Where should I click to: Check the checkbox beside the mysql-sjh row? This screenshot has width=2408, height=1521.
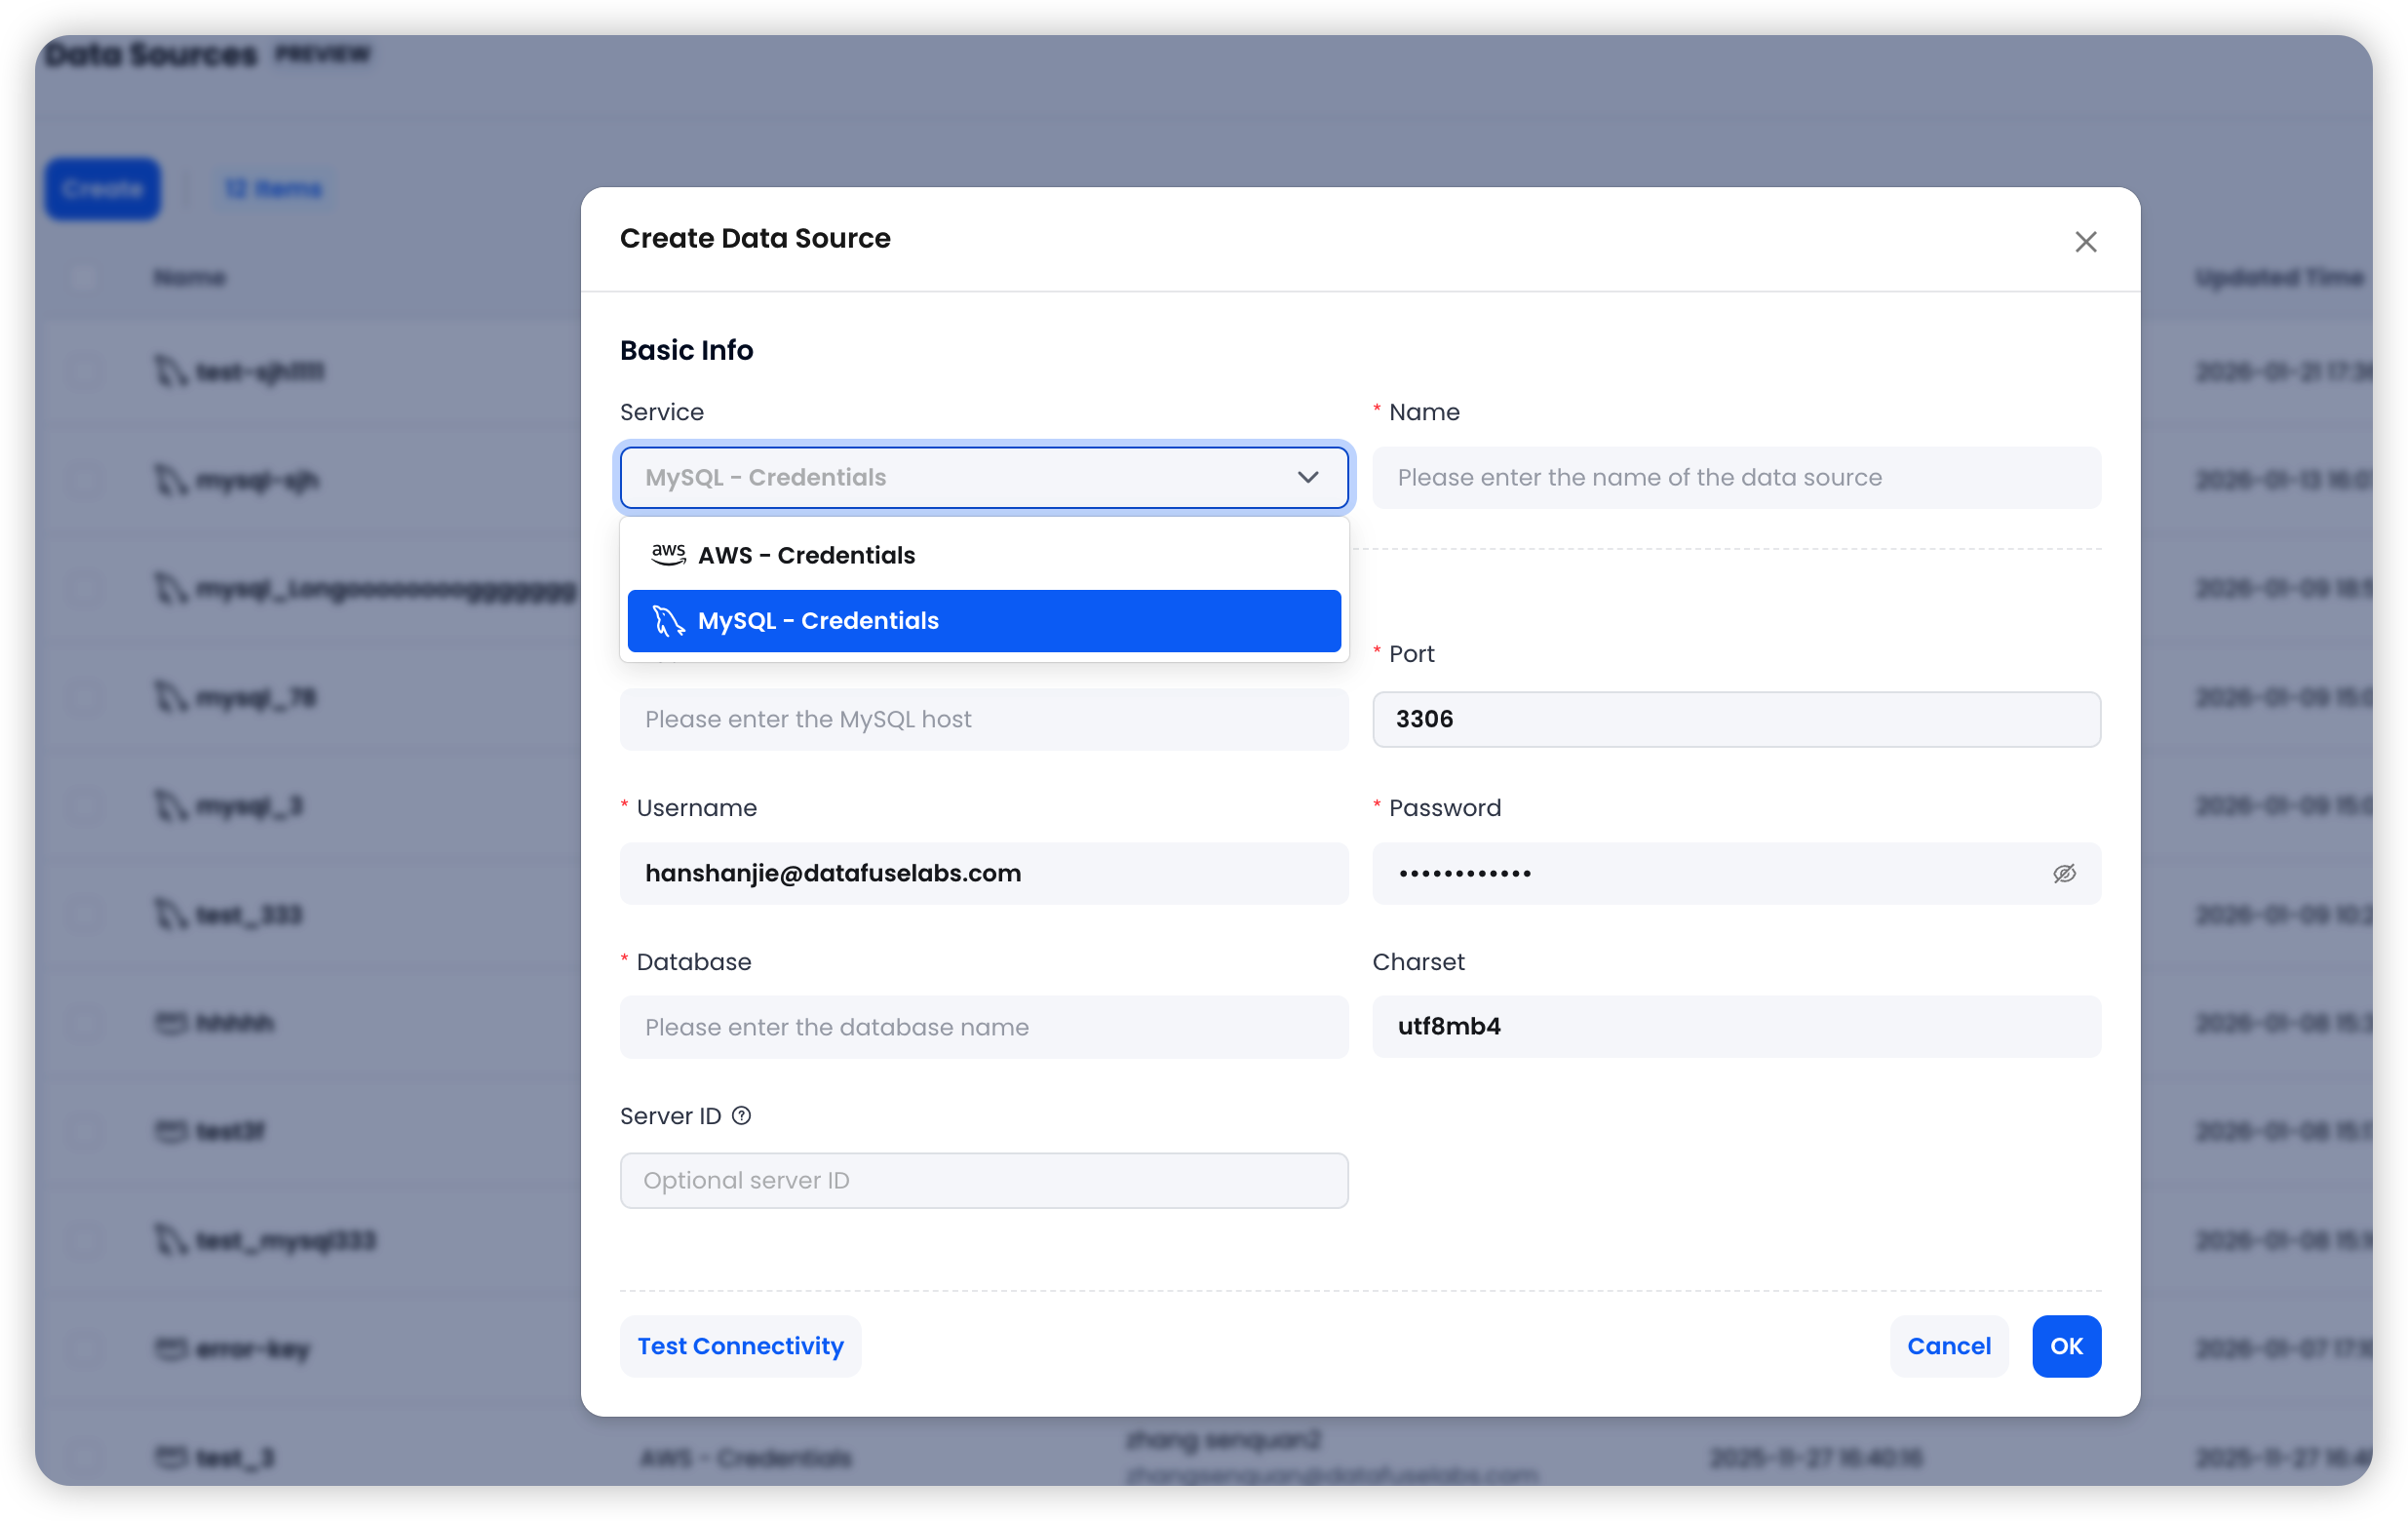click(85, 480)
